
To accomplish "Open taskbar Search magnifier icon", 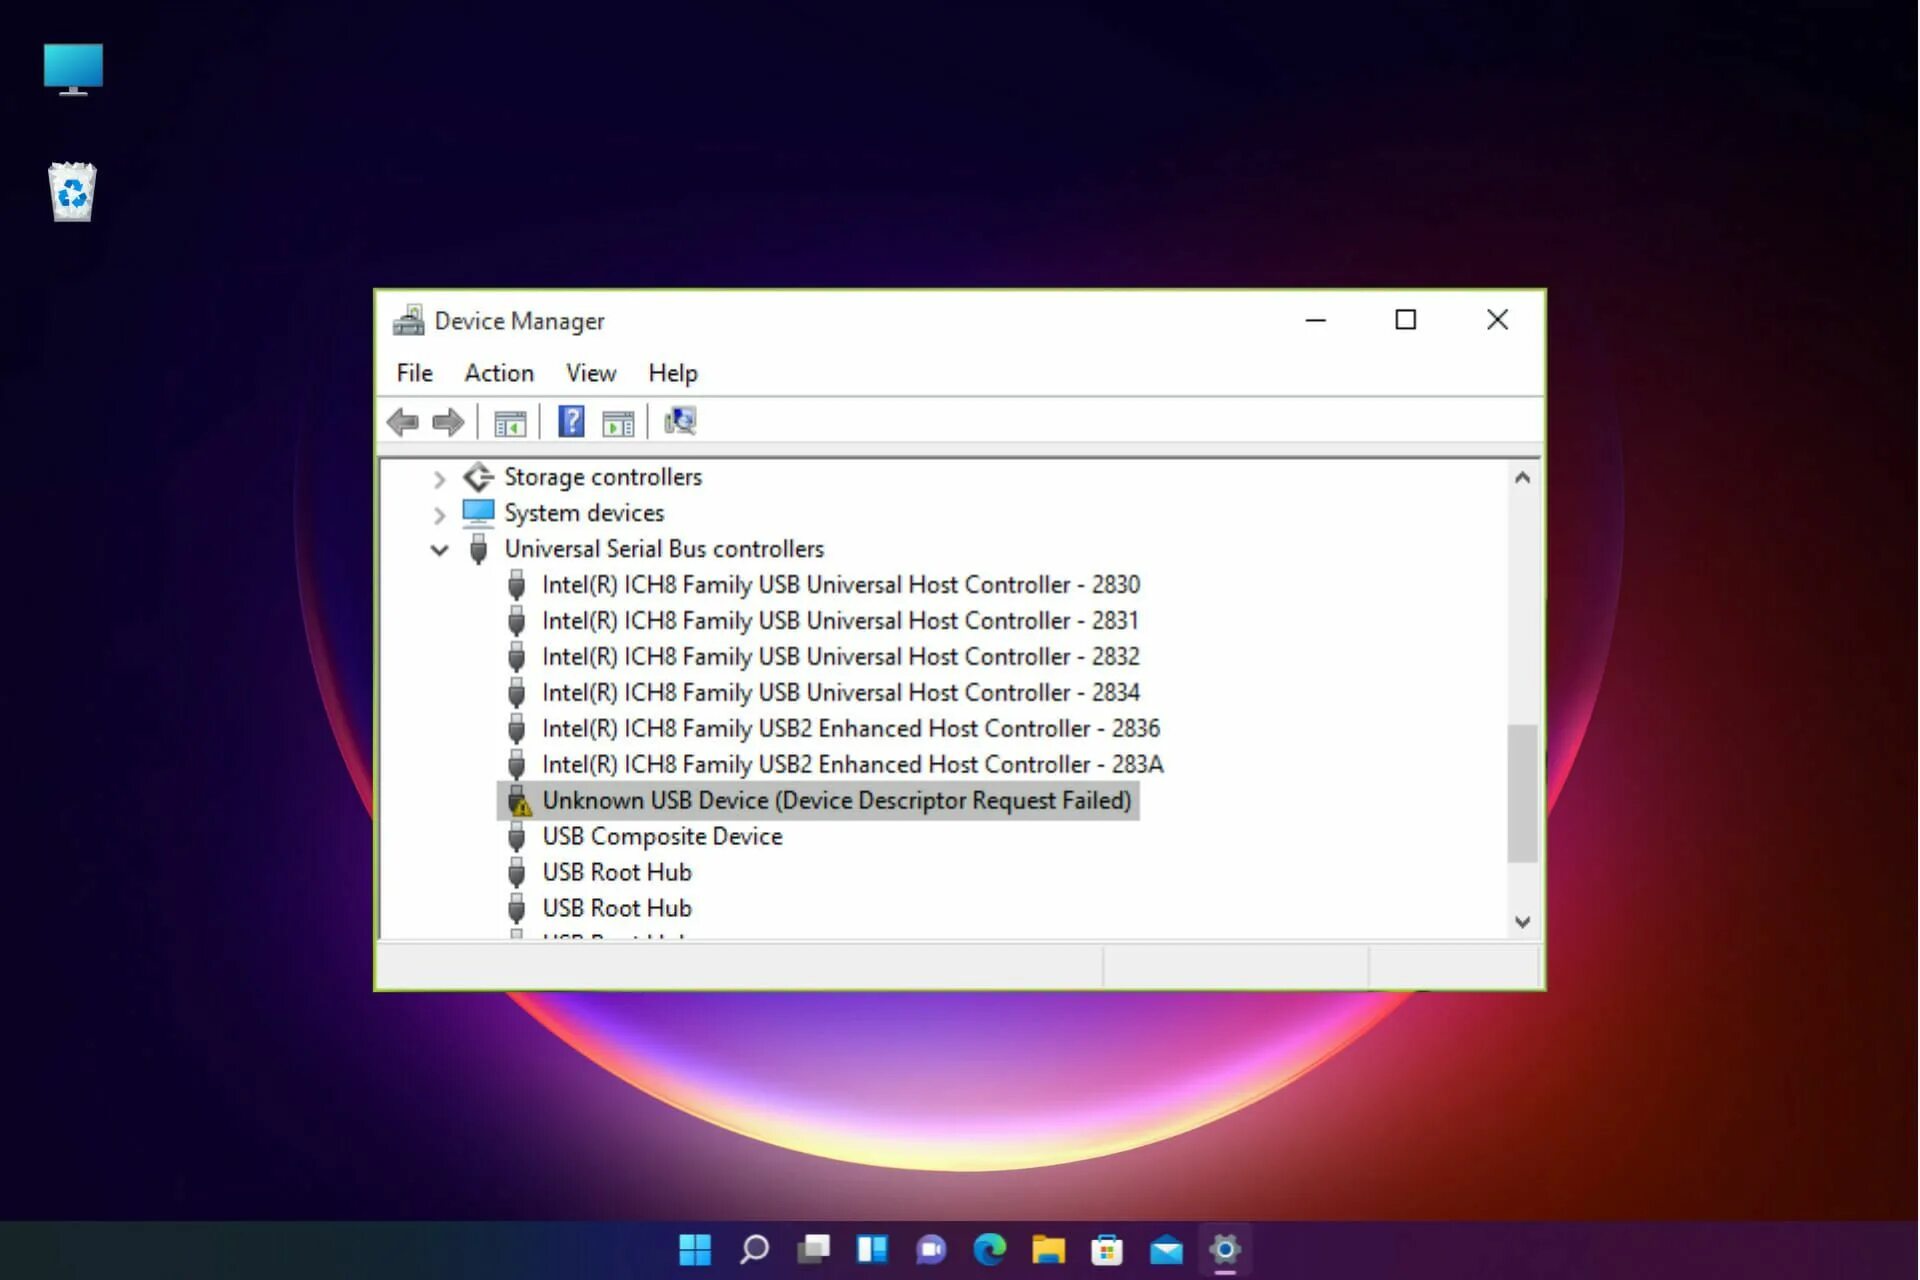I will click(754, 1249).
